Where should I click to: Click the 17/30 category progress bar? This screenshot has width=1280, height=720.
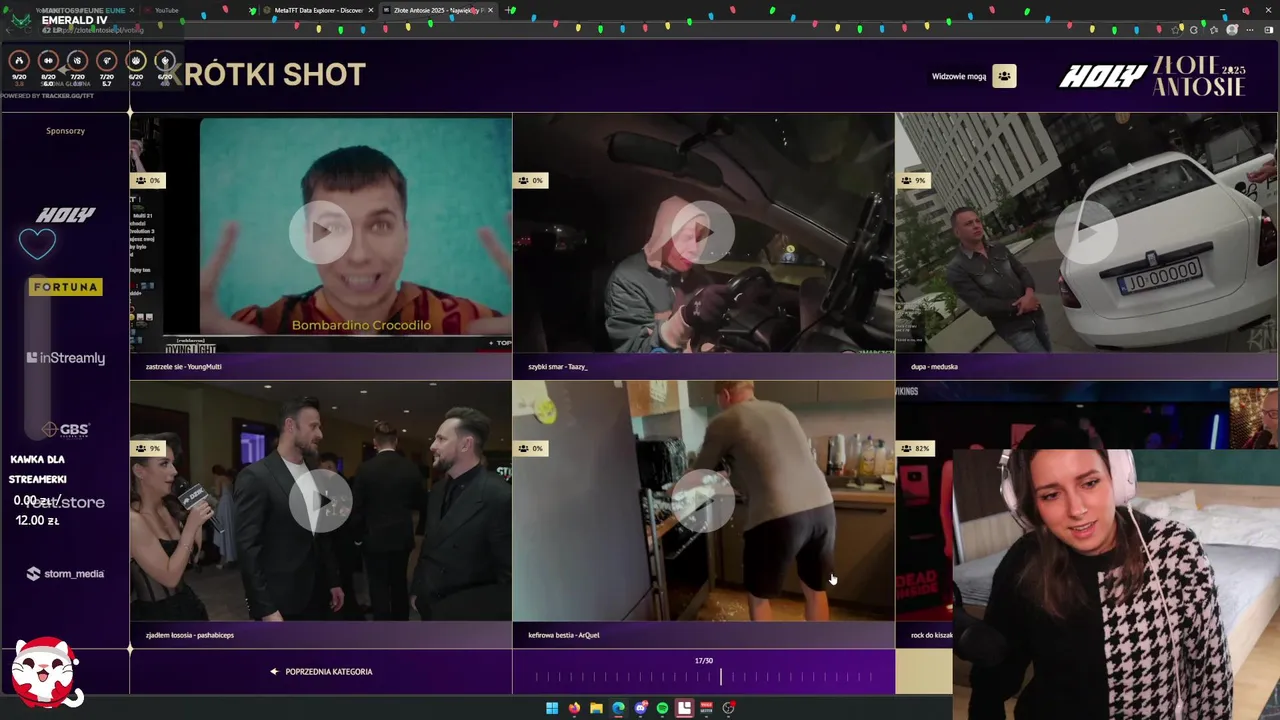coord(703,672)
